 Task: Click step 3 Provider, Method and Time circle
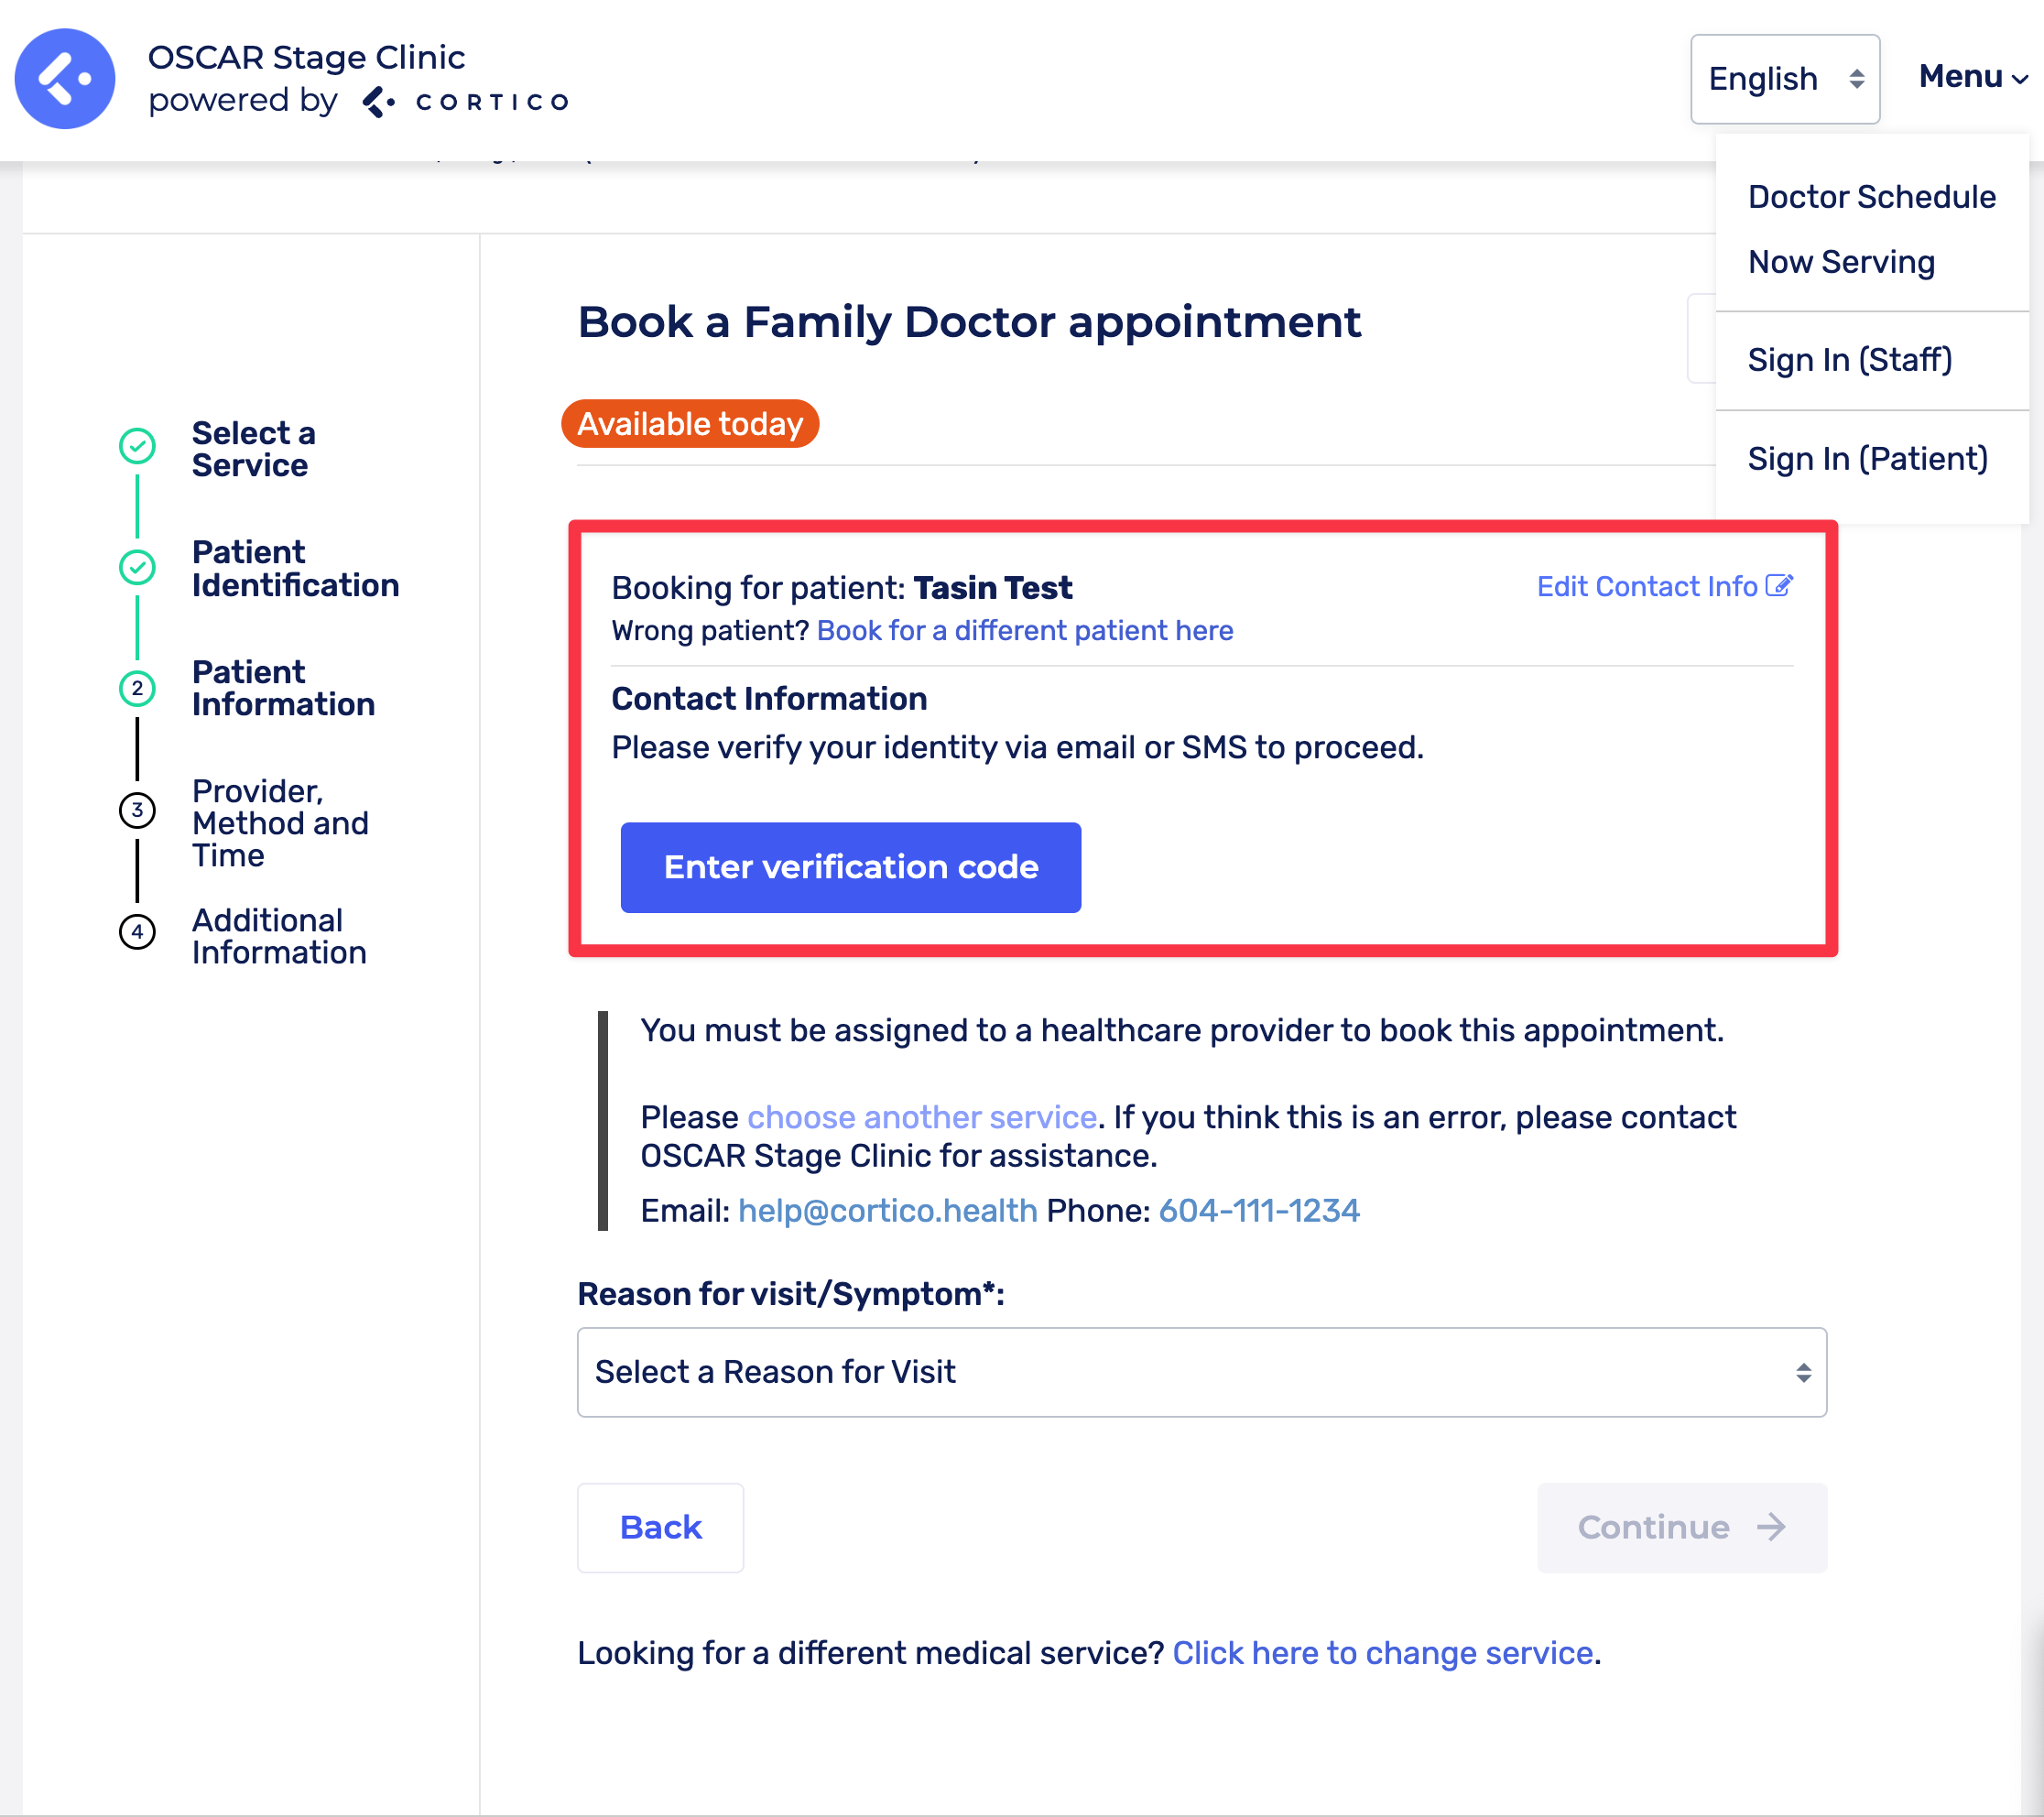(x=137, y=809)
